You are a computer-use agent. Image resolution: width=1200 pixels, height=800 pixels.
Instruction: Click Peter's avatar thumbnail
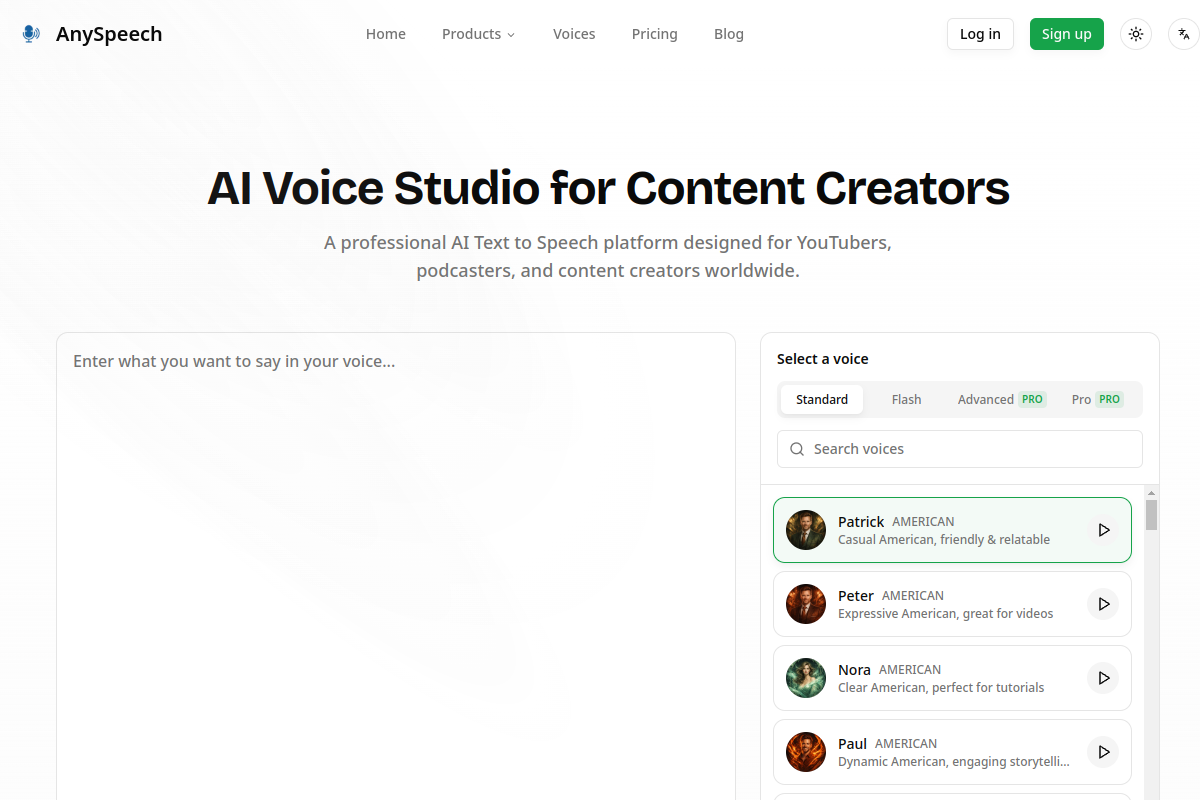806,604
